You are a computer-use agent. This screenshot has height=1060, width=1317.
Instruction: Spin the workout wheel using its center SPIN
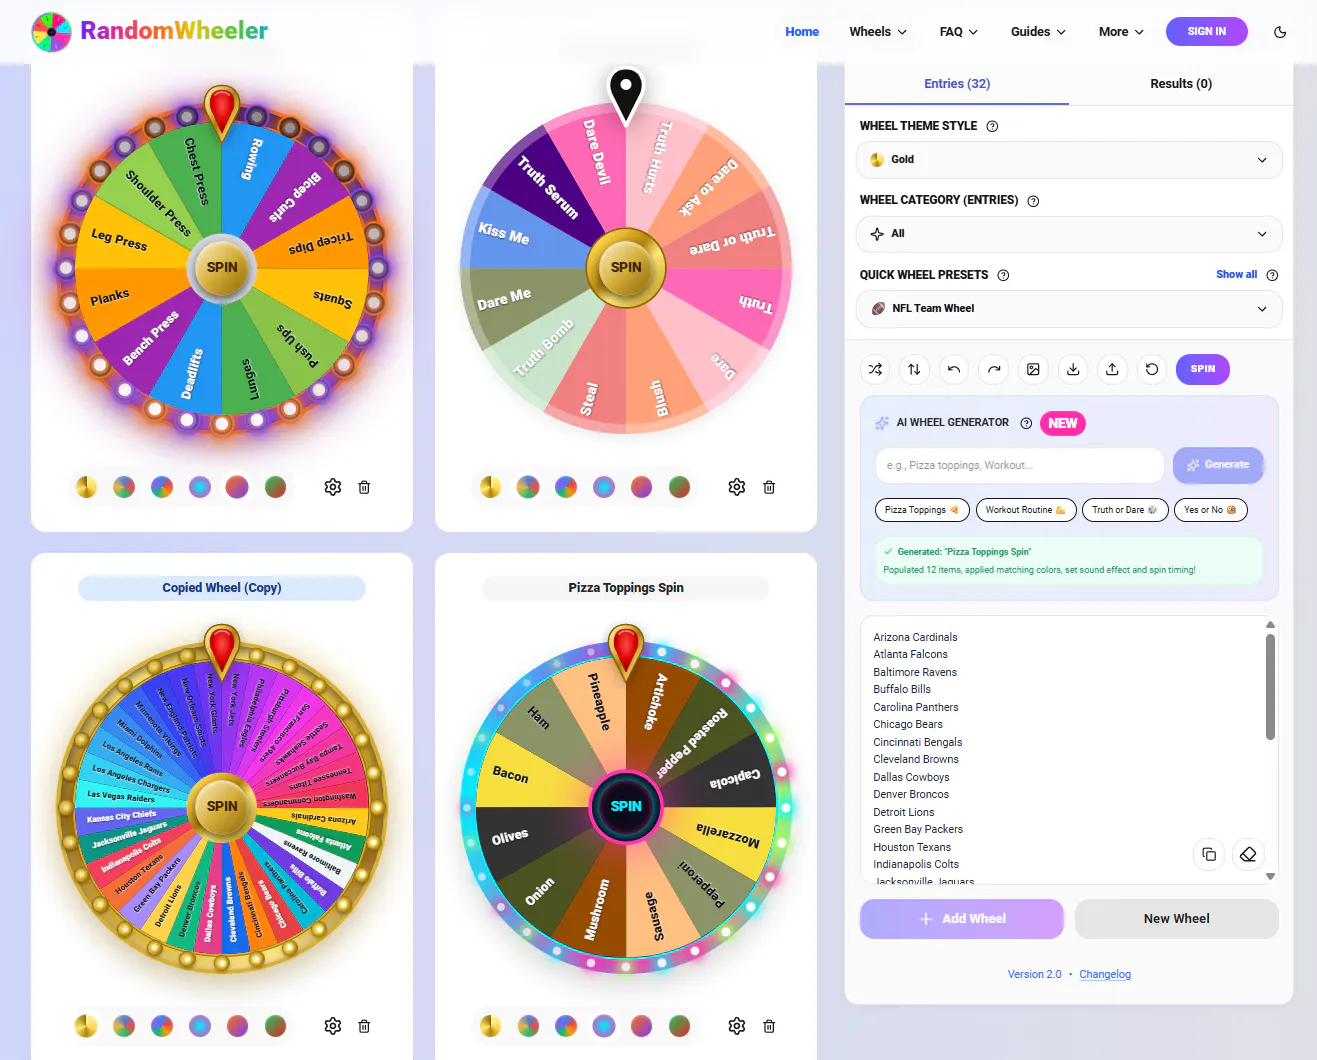(x=222, y=267)
